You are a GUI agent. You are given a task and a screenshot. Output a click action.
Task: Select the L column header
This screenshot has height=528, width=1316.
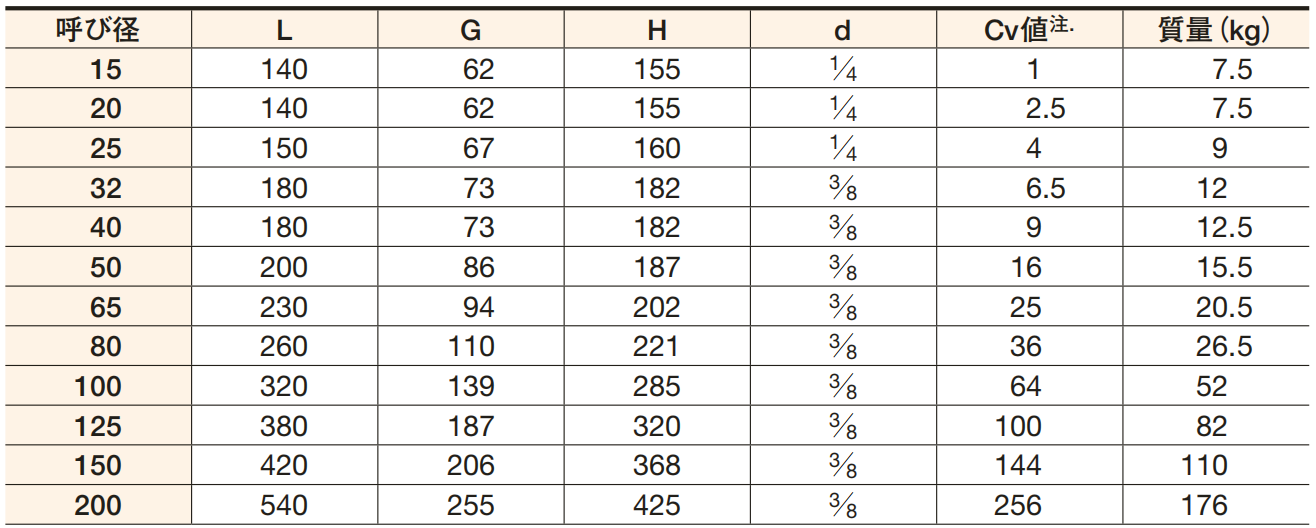tap(284, 30)
